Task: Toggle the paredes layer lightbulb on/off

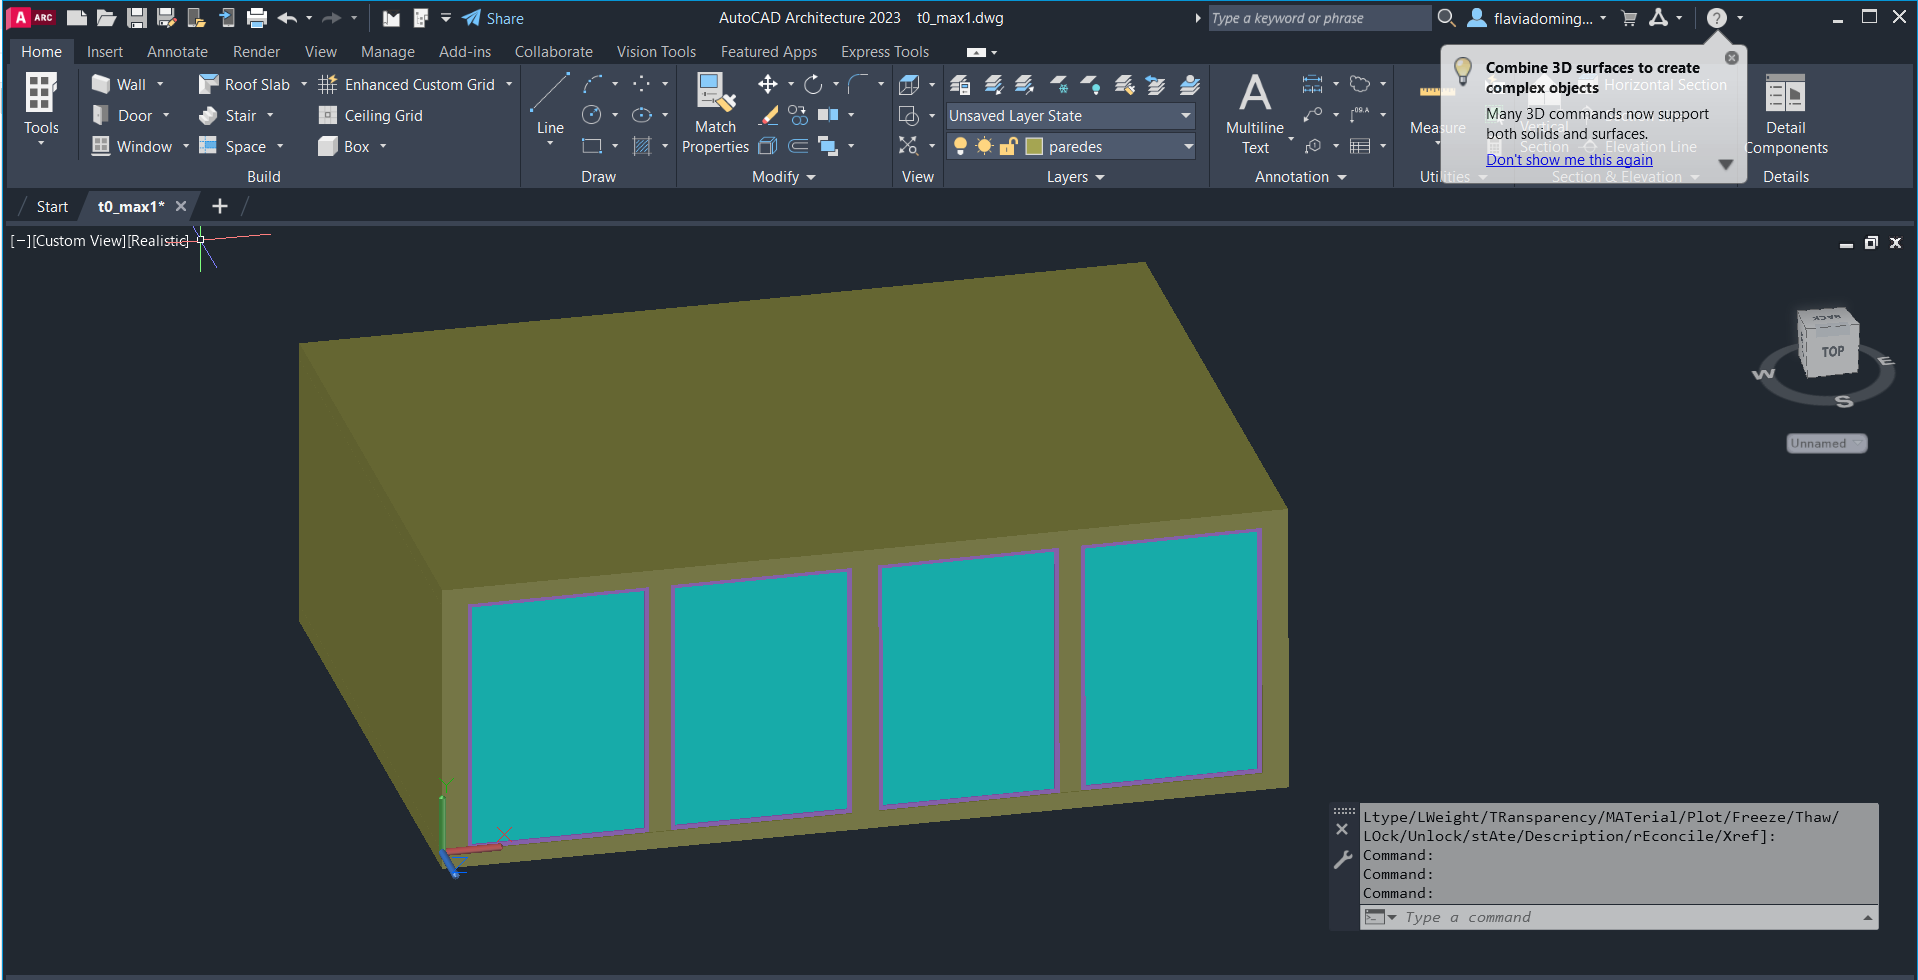Action: click(x=960, y=147)
